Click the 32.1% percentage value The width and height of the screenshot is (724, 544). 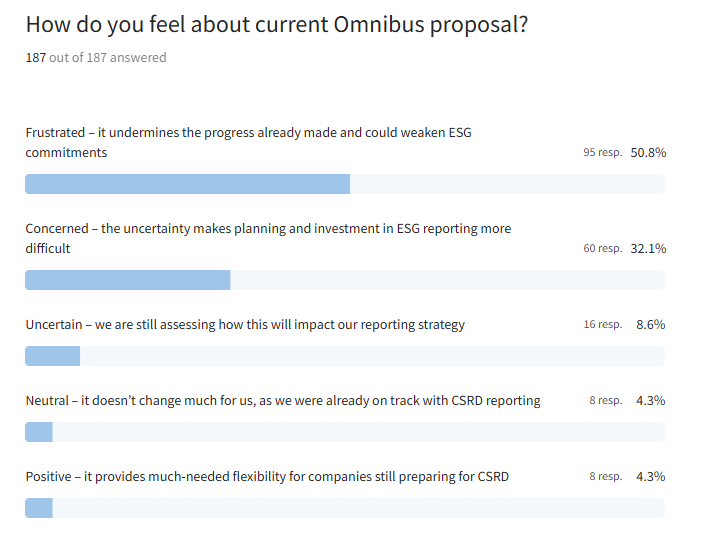point(648,248)
